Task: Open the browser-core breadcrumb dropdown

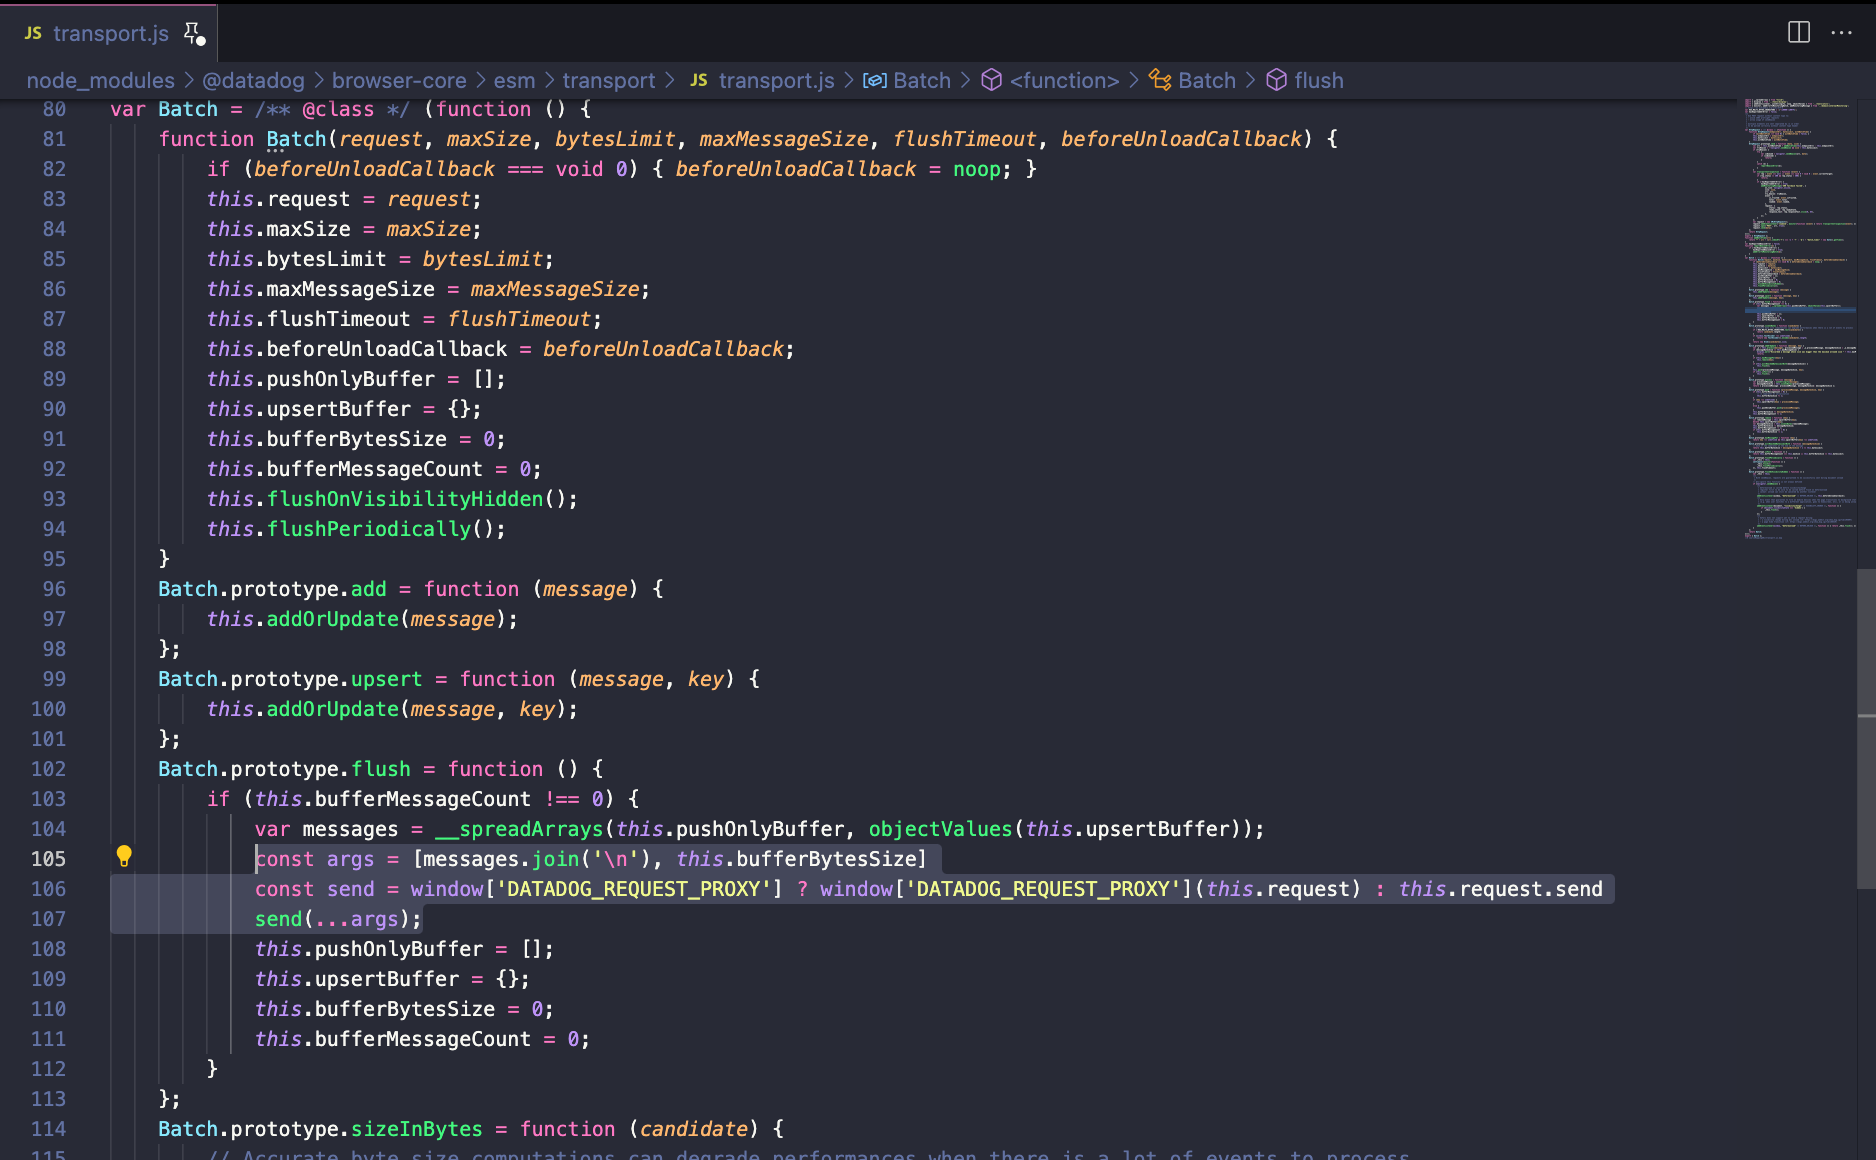Action: coord(399,80)
